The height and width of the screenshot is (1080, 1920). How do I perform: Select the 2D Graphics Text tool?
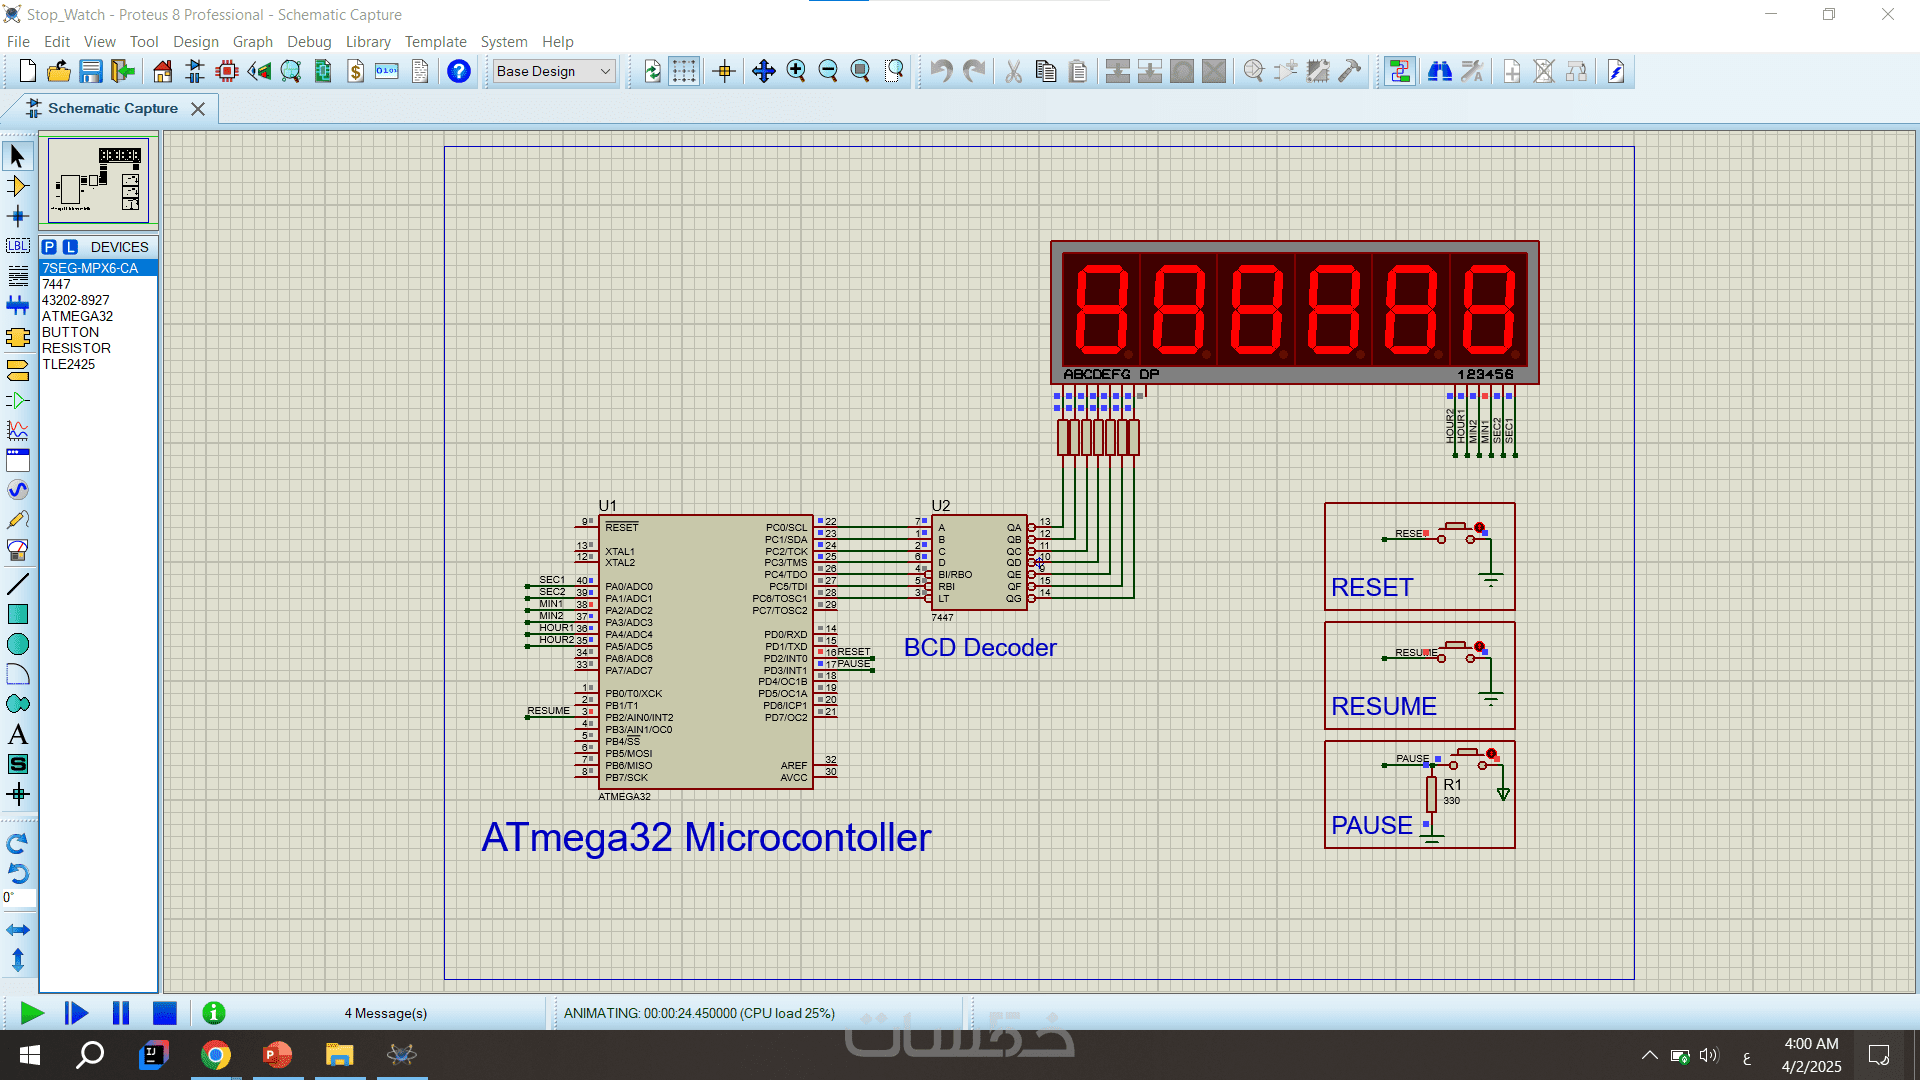point(17,735)
